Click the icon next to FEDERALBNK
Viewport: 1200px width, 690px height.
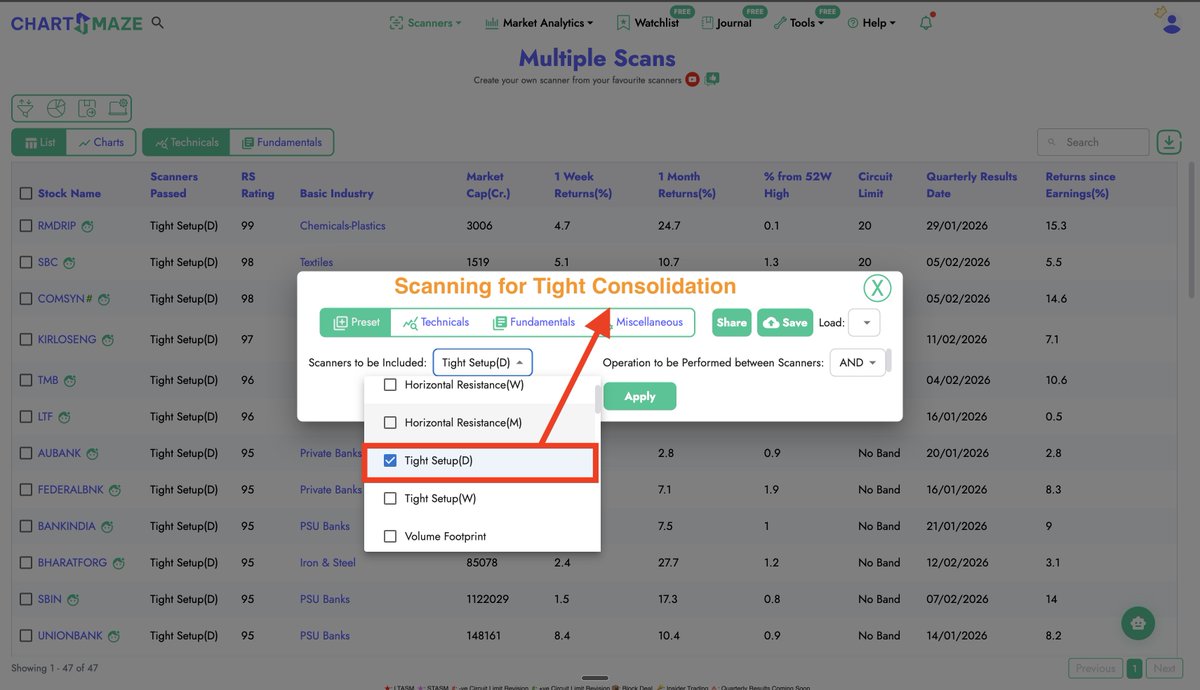[x=114, y=490]
